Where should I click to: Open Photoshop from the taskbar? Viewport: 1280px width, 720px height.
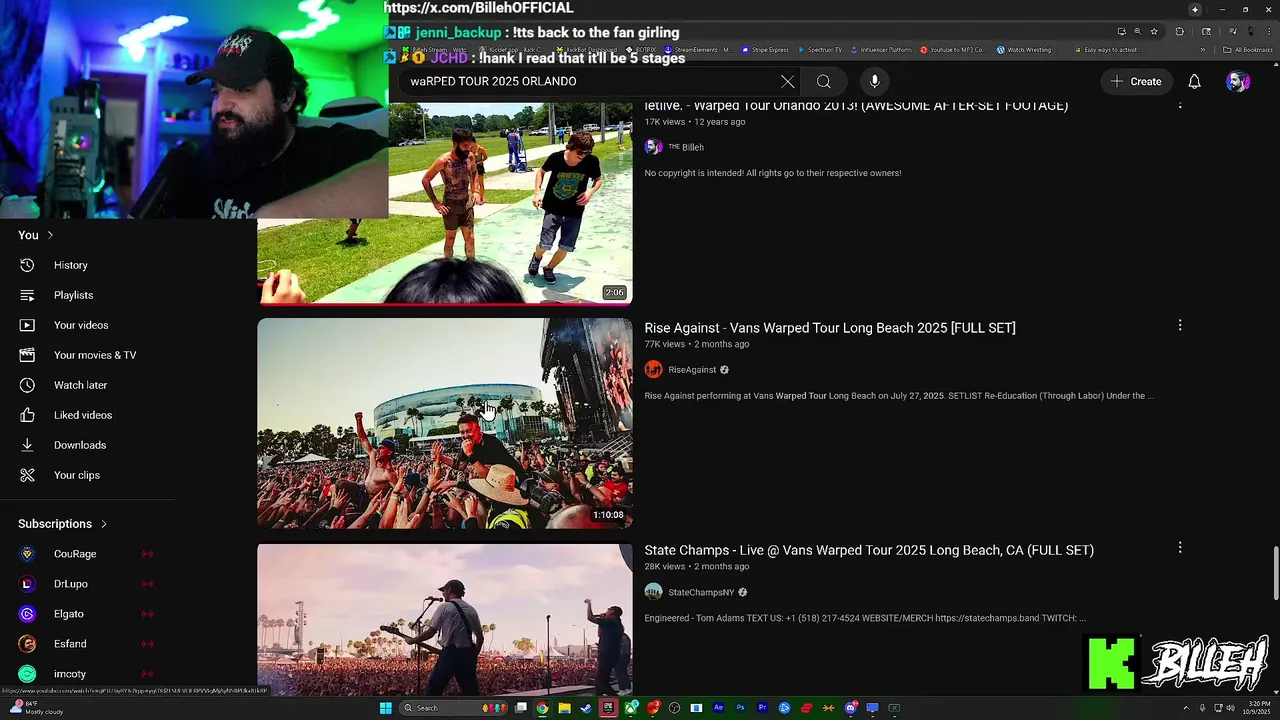point(740,708)
